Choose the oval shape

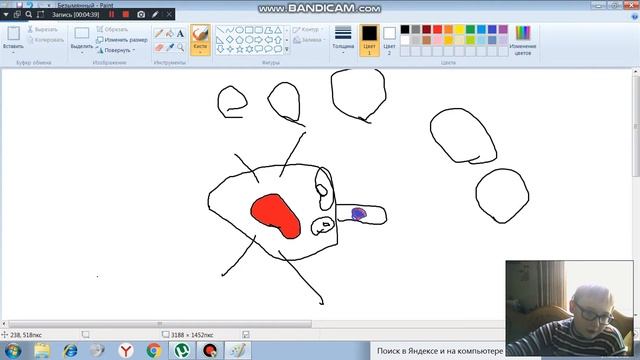(x=240, y=30)
